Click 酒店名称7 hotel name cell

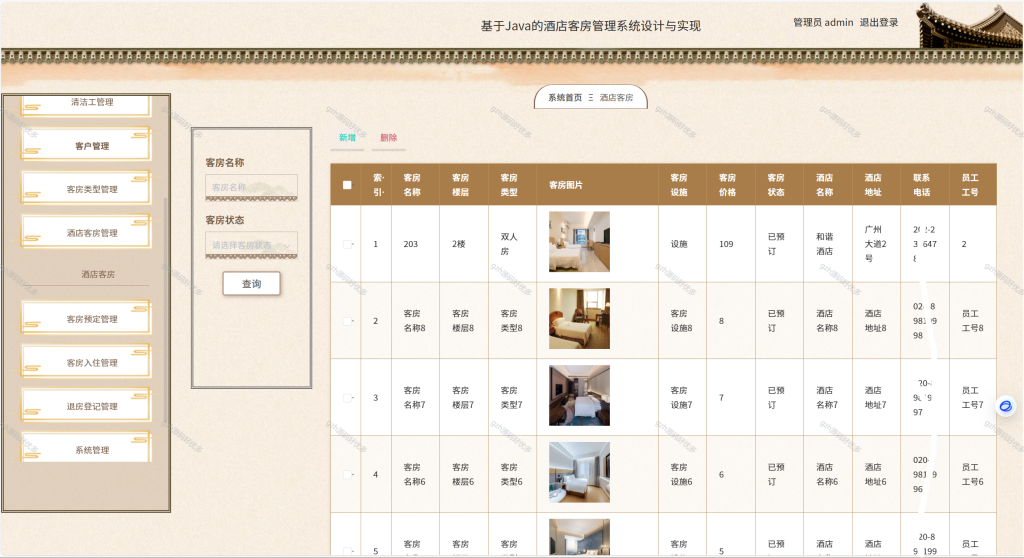pos(827,398)
